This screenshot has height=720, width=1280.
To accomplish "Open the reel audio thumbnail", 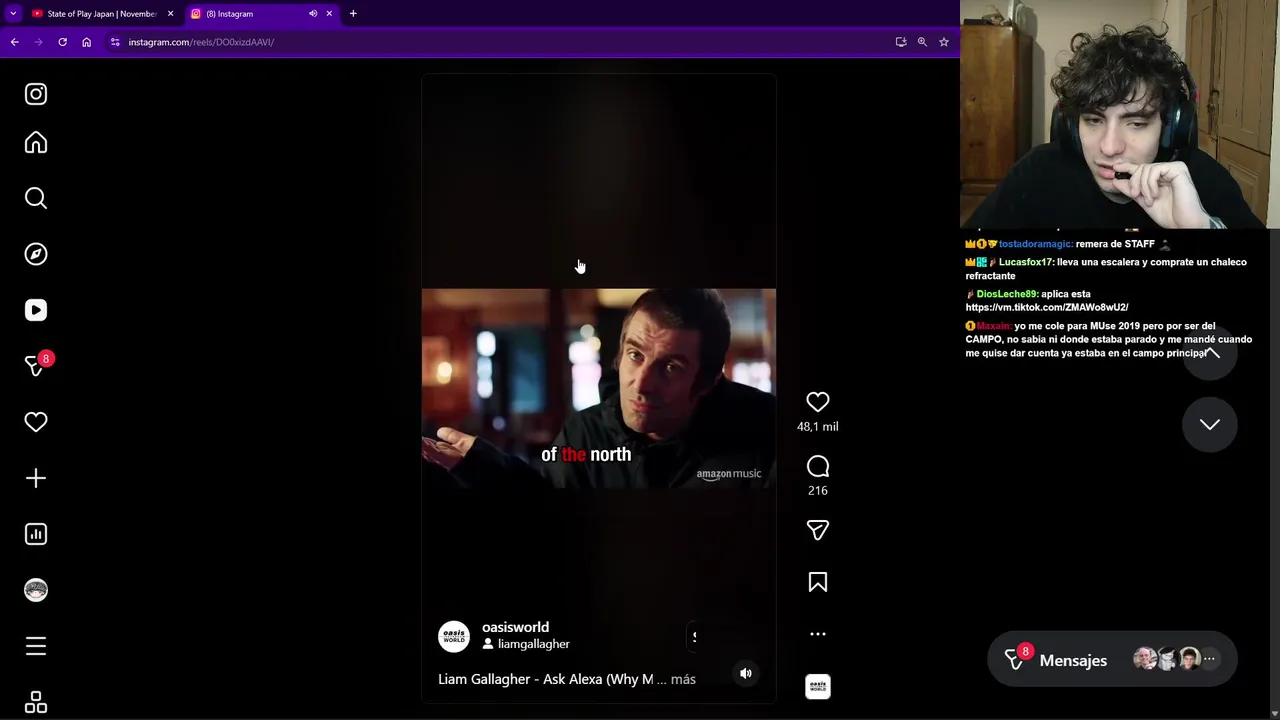I will coord(818,687).
